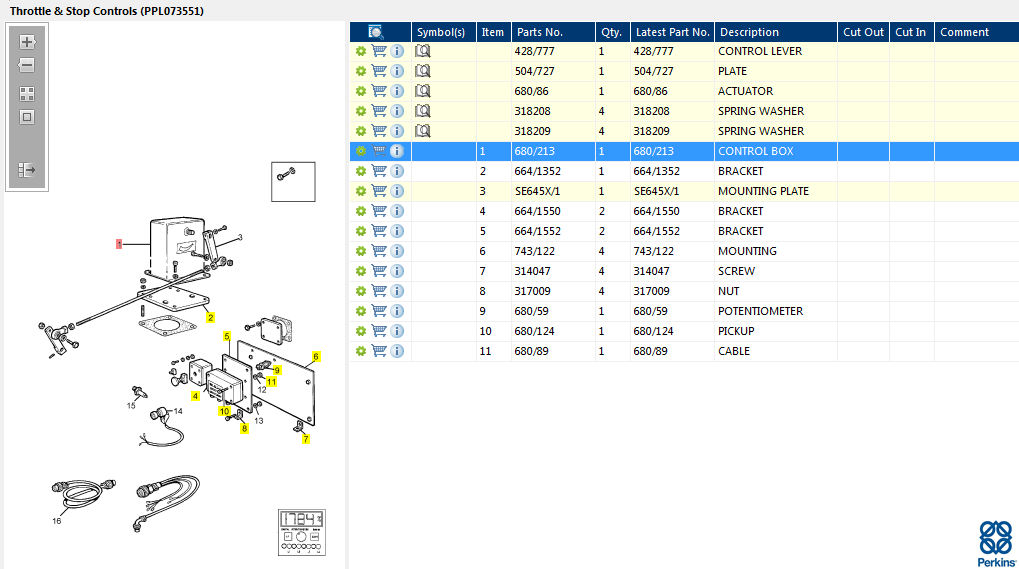The image size is (1019, 569).
Task: Click the export panel arrow icon
Action: tap(27, 170)
